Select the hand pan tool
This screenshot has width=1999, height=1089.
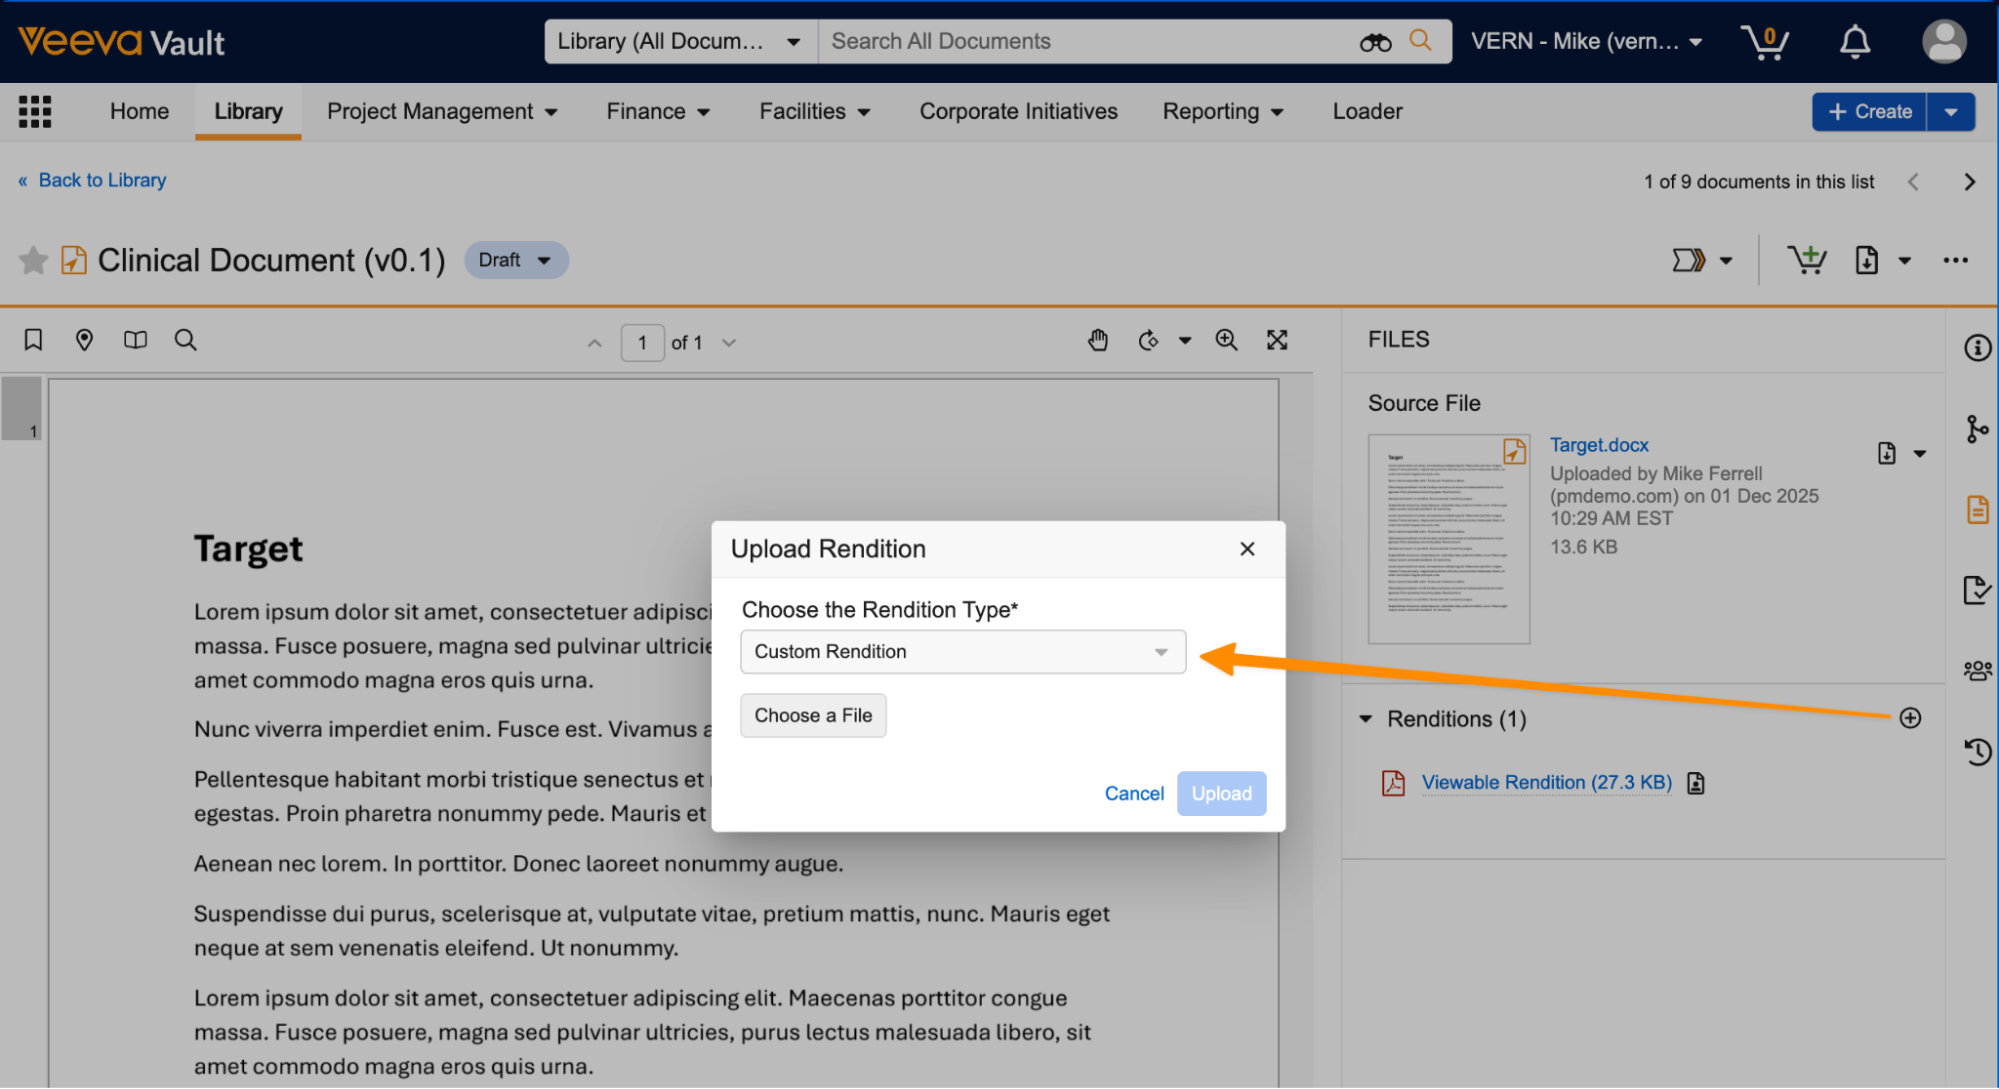tap(1098, 340)
